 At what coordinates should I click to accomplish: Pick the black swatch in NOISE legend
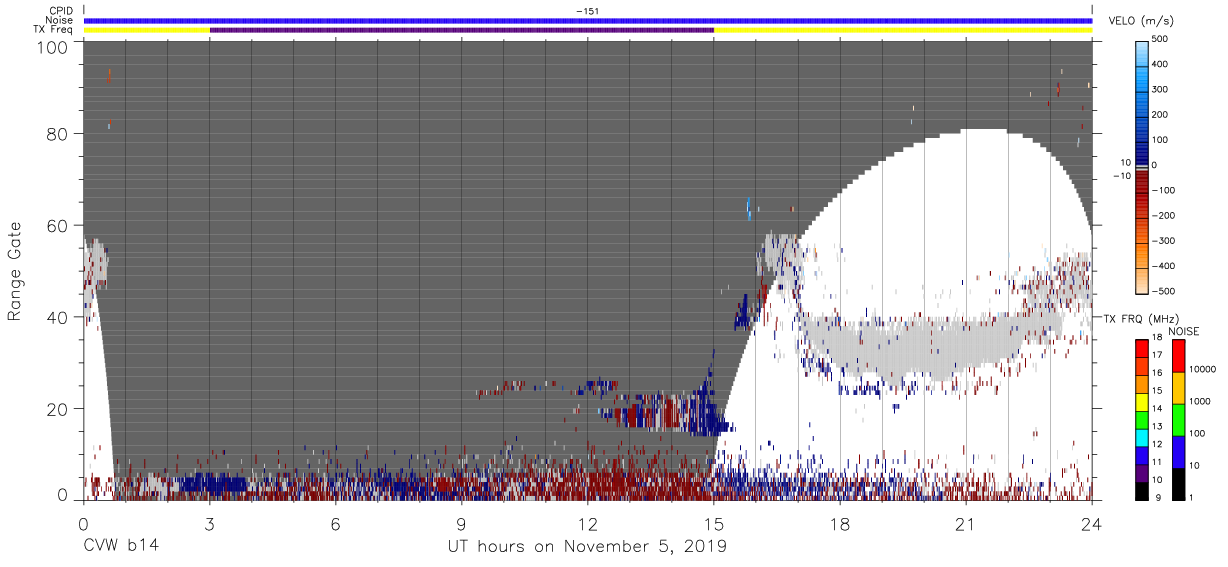point(1177,484)
